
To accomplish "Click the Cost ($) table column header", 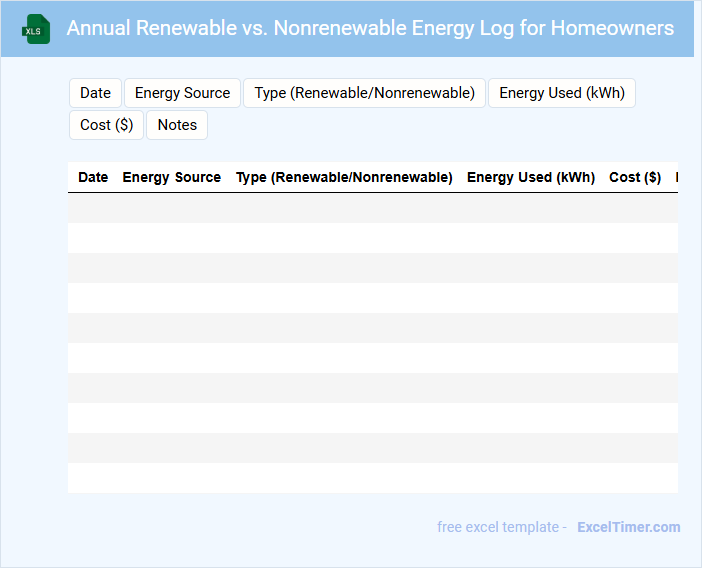I will point(634,177).
